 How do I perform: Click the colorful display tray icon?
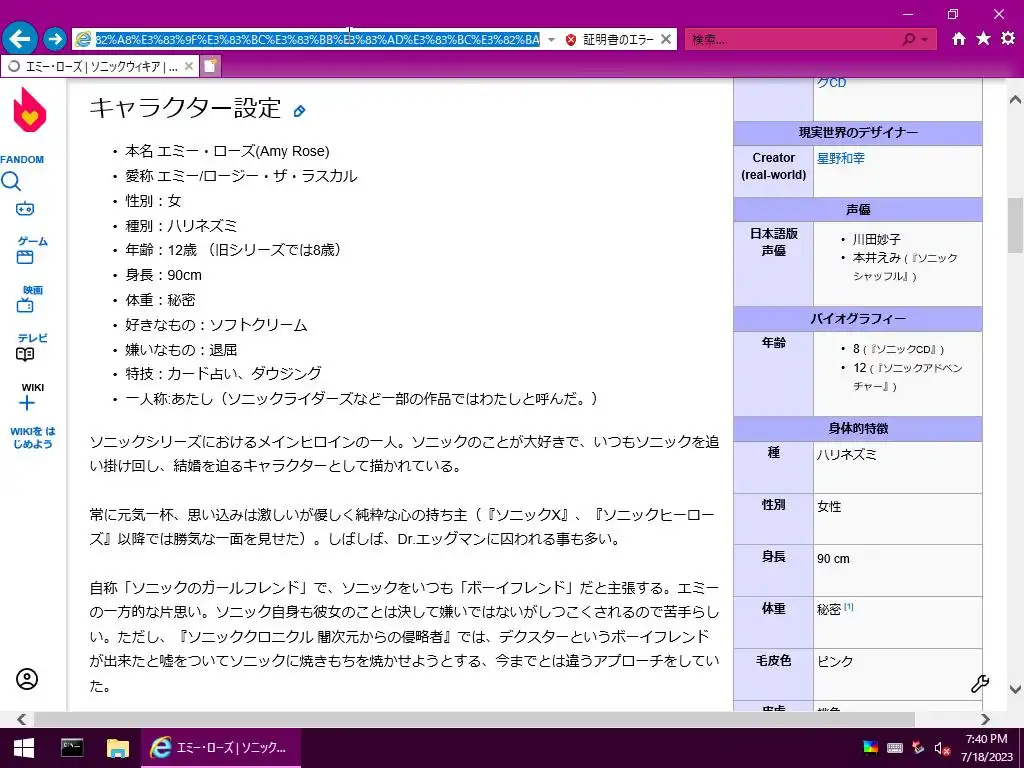[x=871, y=748]
